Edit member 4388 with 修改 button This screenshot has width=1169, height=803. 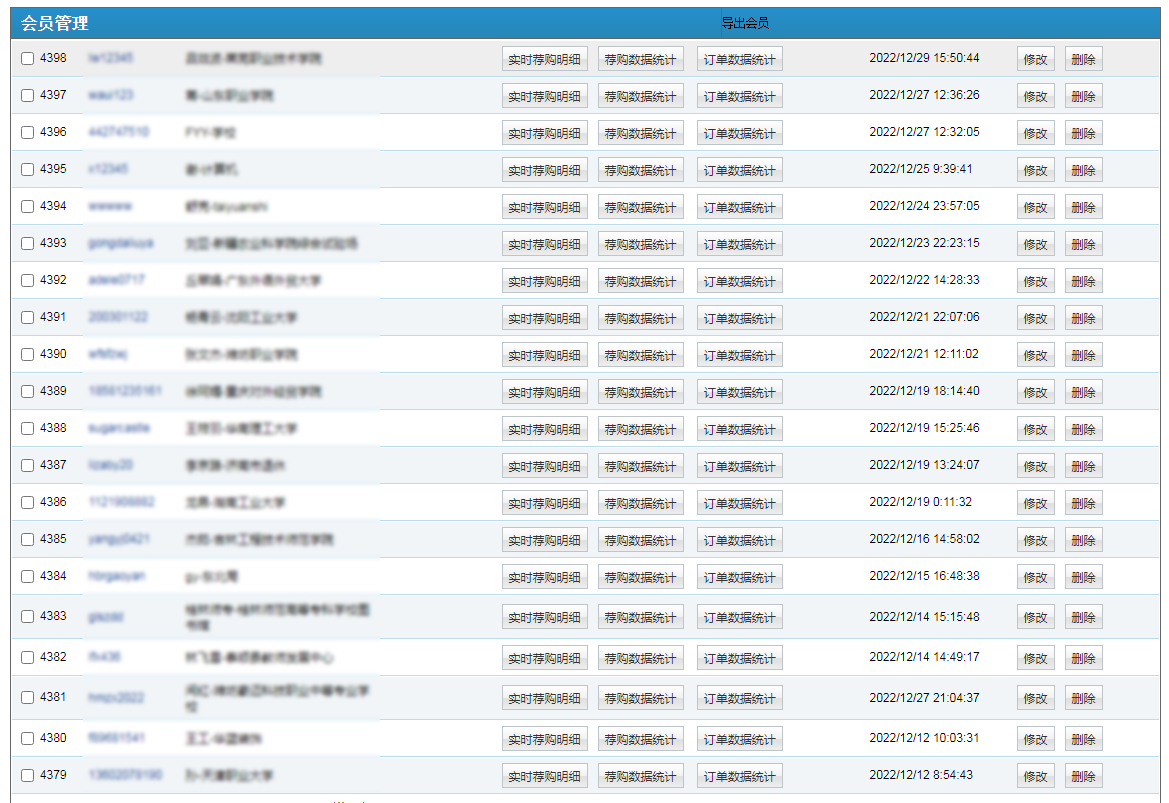tap(1035, 429)
